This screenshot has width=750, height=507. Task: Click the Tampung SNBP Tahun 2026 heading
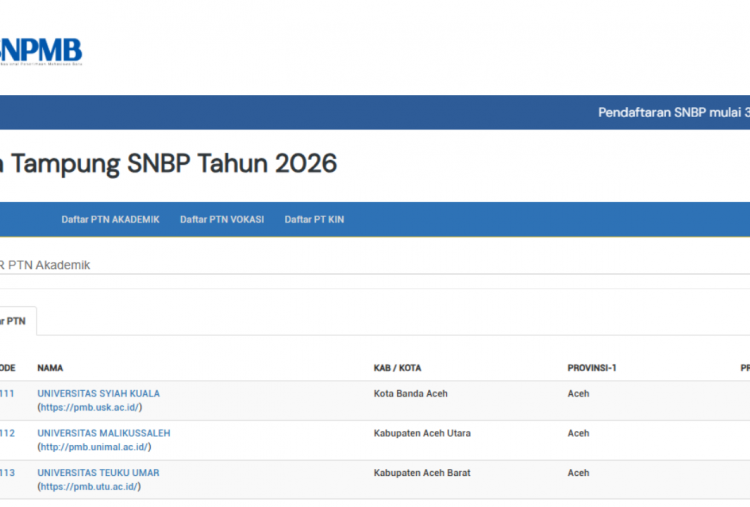click(x=174, y=164)
